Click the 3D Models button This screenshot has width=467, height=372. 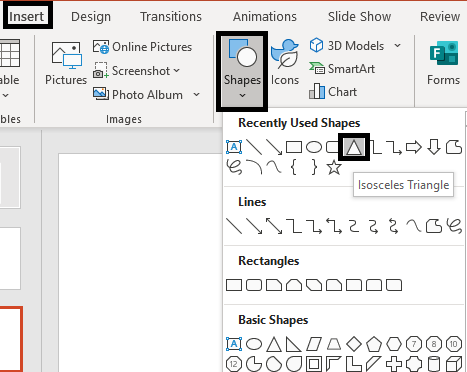pos(347,45)
